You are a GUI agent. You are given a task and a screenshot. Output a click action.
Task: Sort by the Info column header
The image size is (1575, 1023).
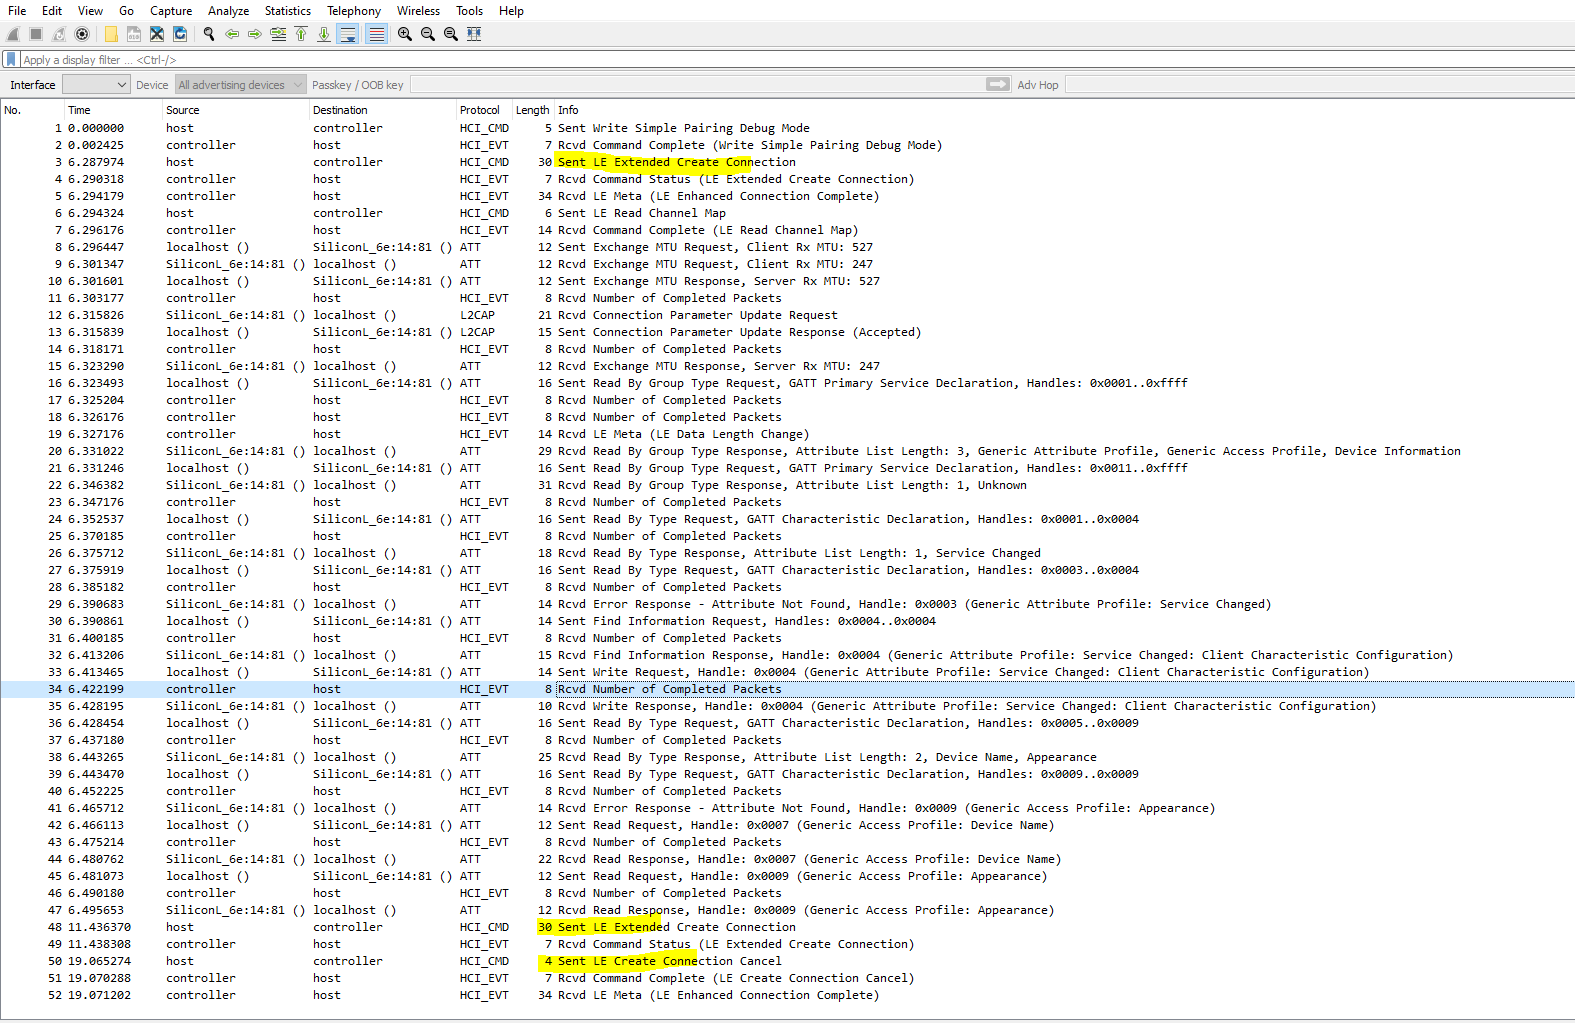click(1064, 110)
